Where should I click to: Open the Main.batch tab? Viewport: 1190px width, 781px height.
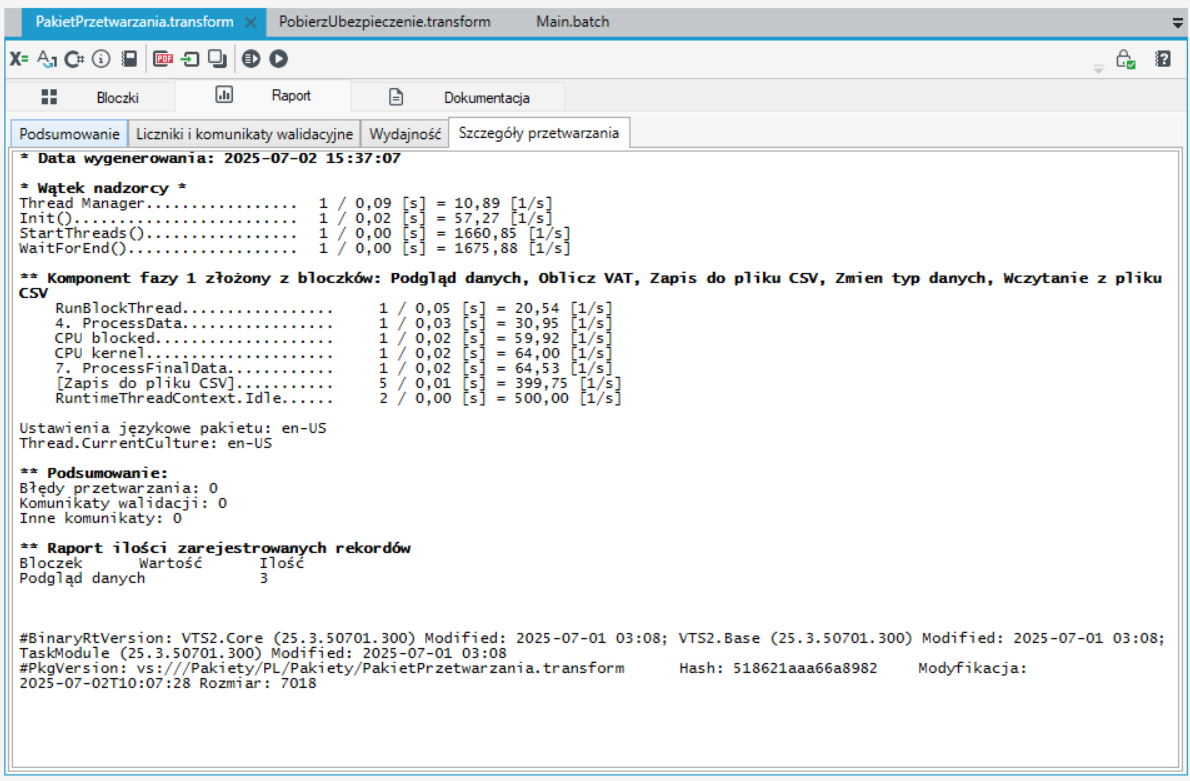[573, 22]
